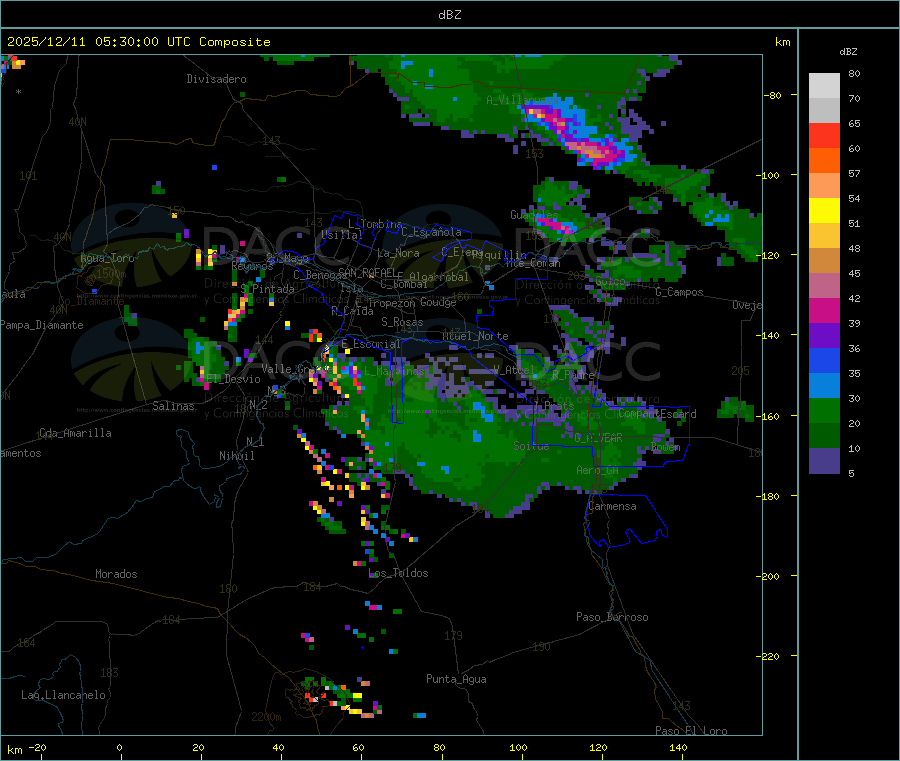
Task: Click the Goudge map label
Action: (438, 302)
